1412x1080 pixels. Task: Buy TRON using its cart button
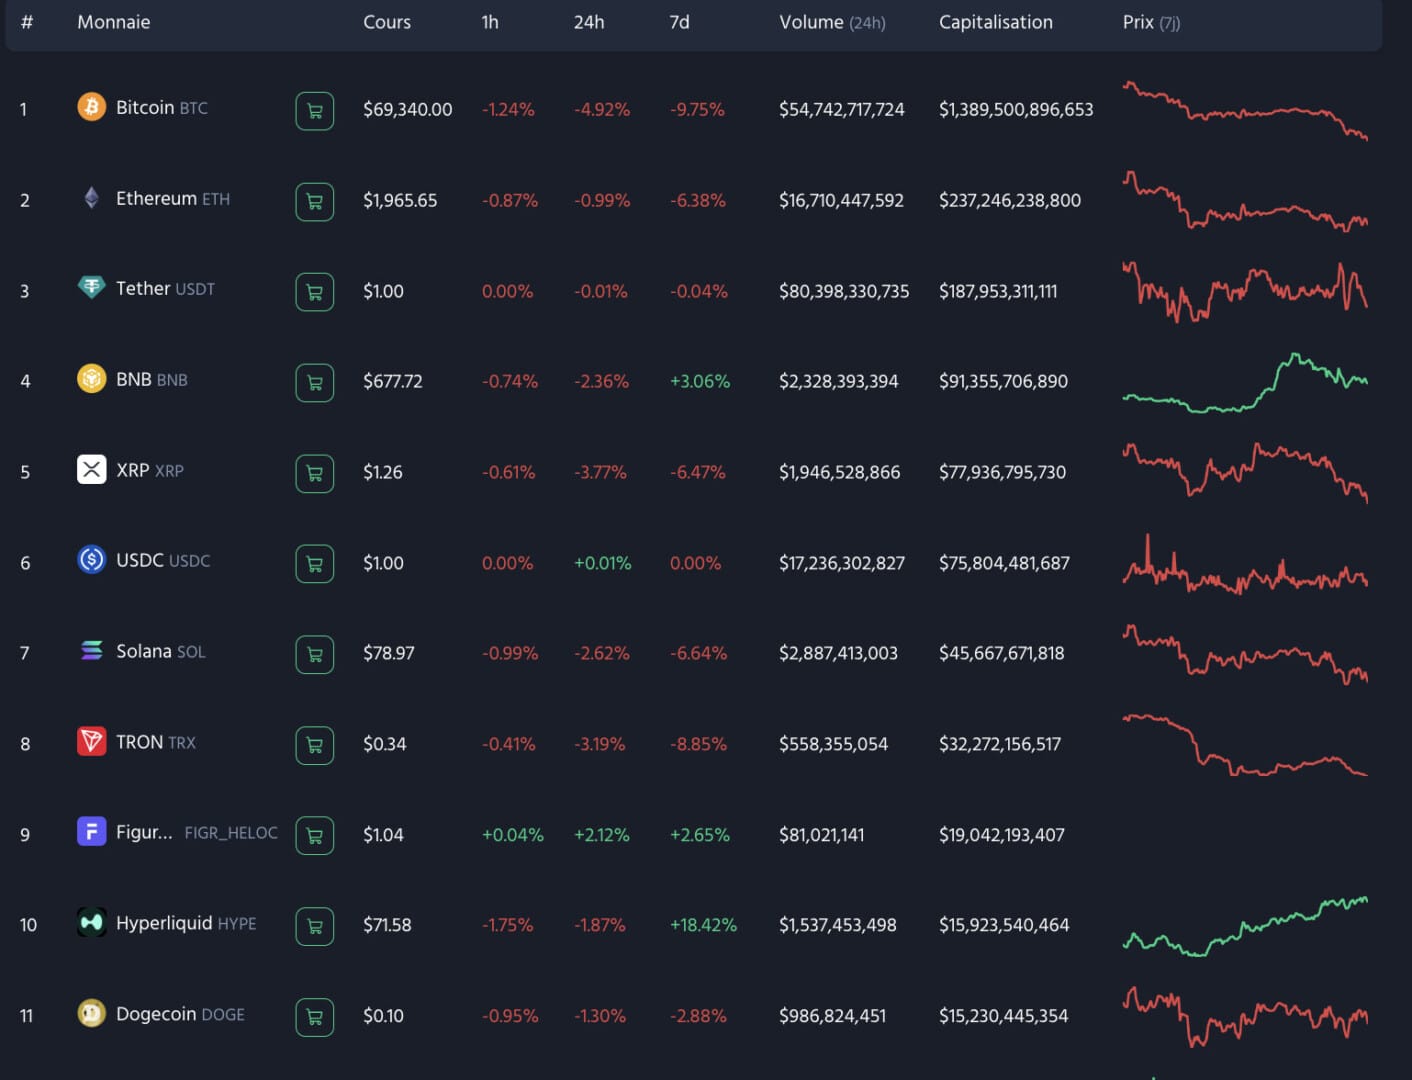coord(314,746)
